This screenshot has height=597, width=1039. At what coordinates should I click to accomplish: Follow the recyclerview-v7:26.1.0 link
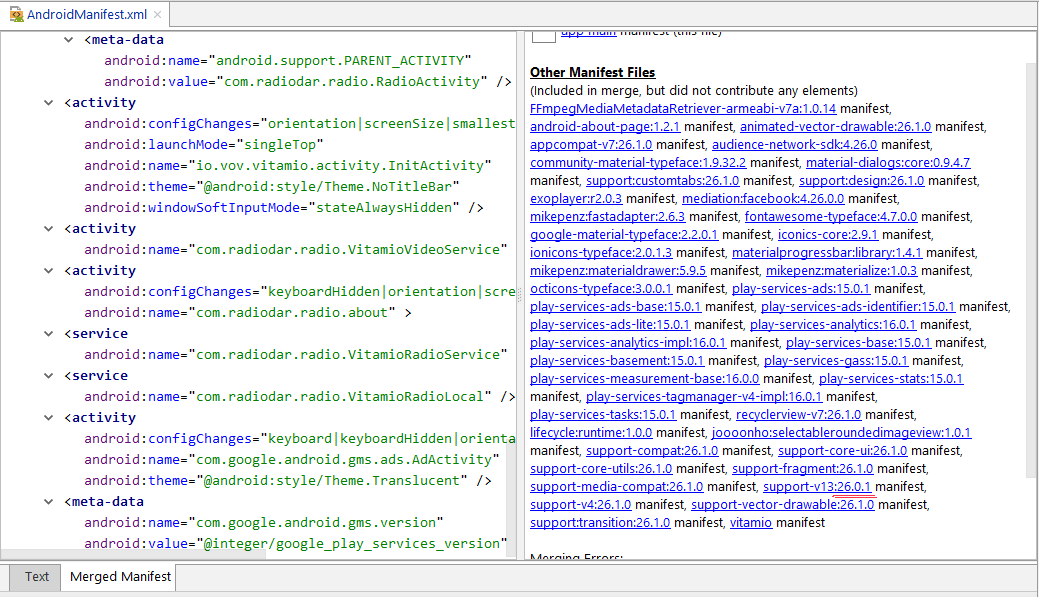tap(798, 414)
